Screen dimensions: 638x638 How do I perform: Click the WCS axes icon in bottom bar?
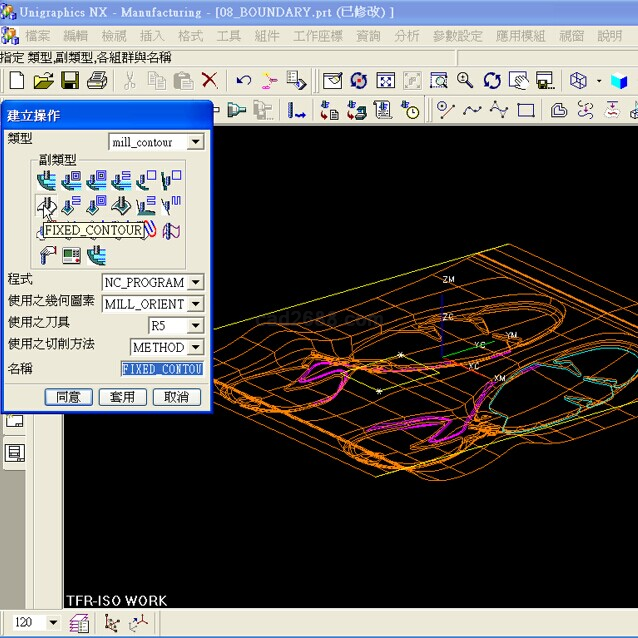(x=139, y=623)
